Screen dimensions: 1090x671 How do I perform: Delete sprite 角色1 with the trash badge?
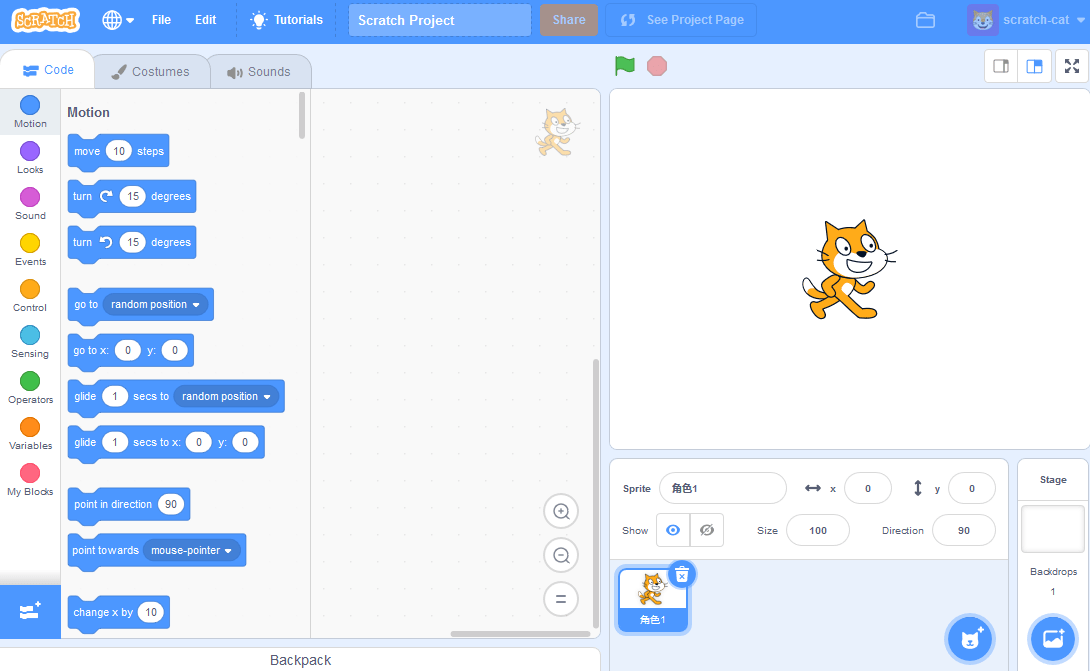[x=681, y=575]
